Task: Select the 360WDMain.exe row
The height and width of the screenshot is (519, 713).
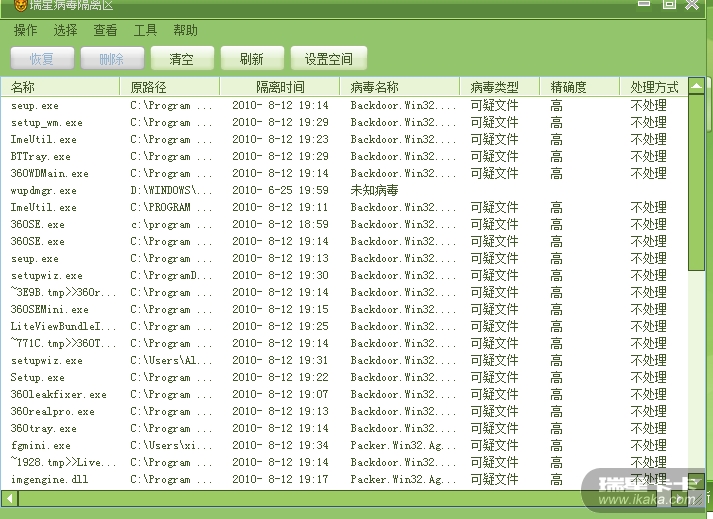Action: coord(344,173)
